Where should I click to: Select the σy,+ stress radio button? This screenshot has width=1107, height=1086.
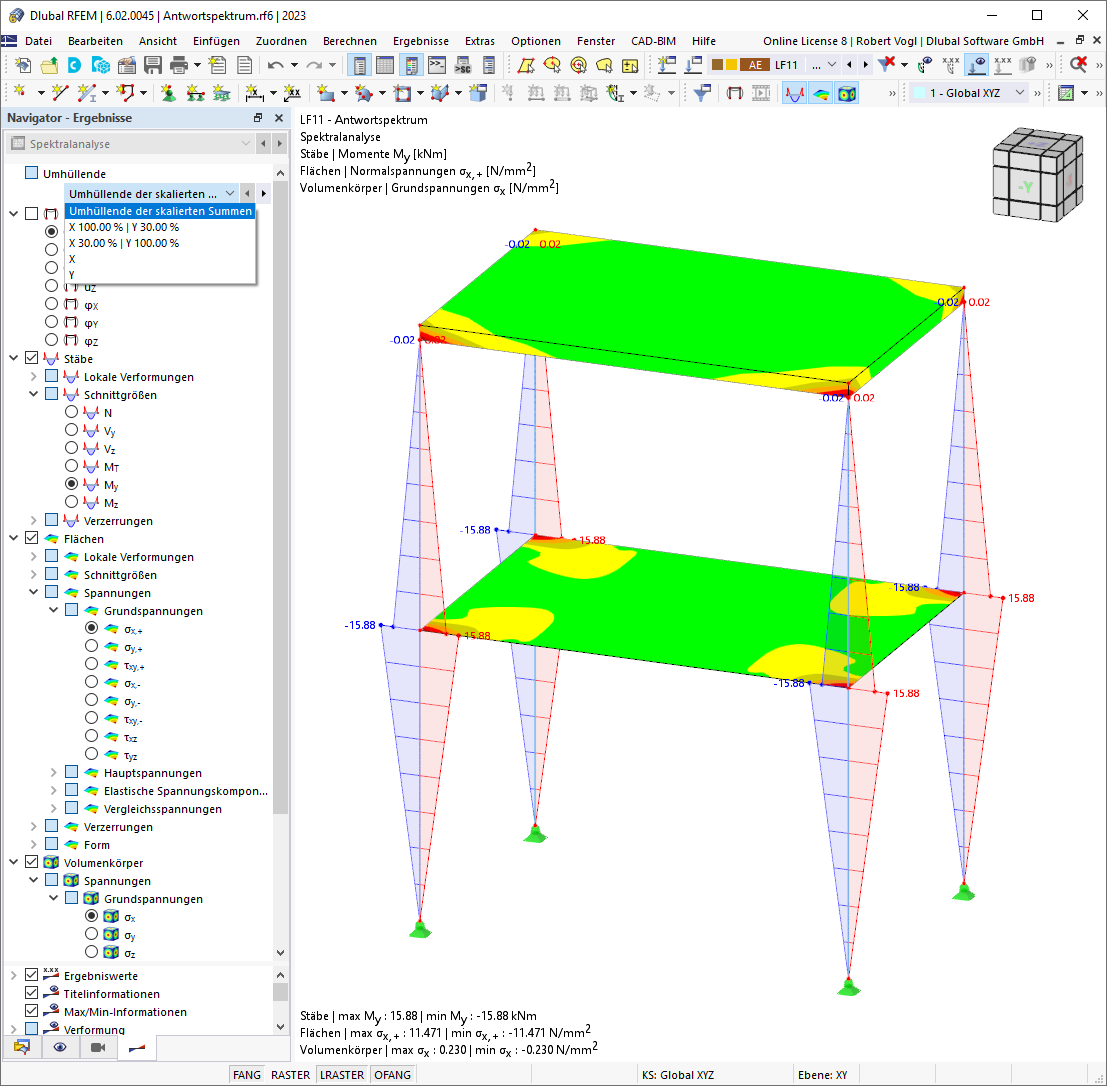(x=91, y=646)
